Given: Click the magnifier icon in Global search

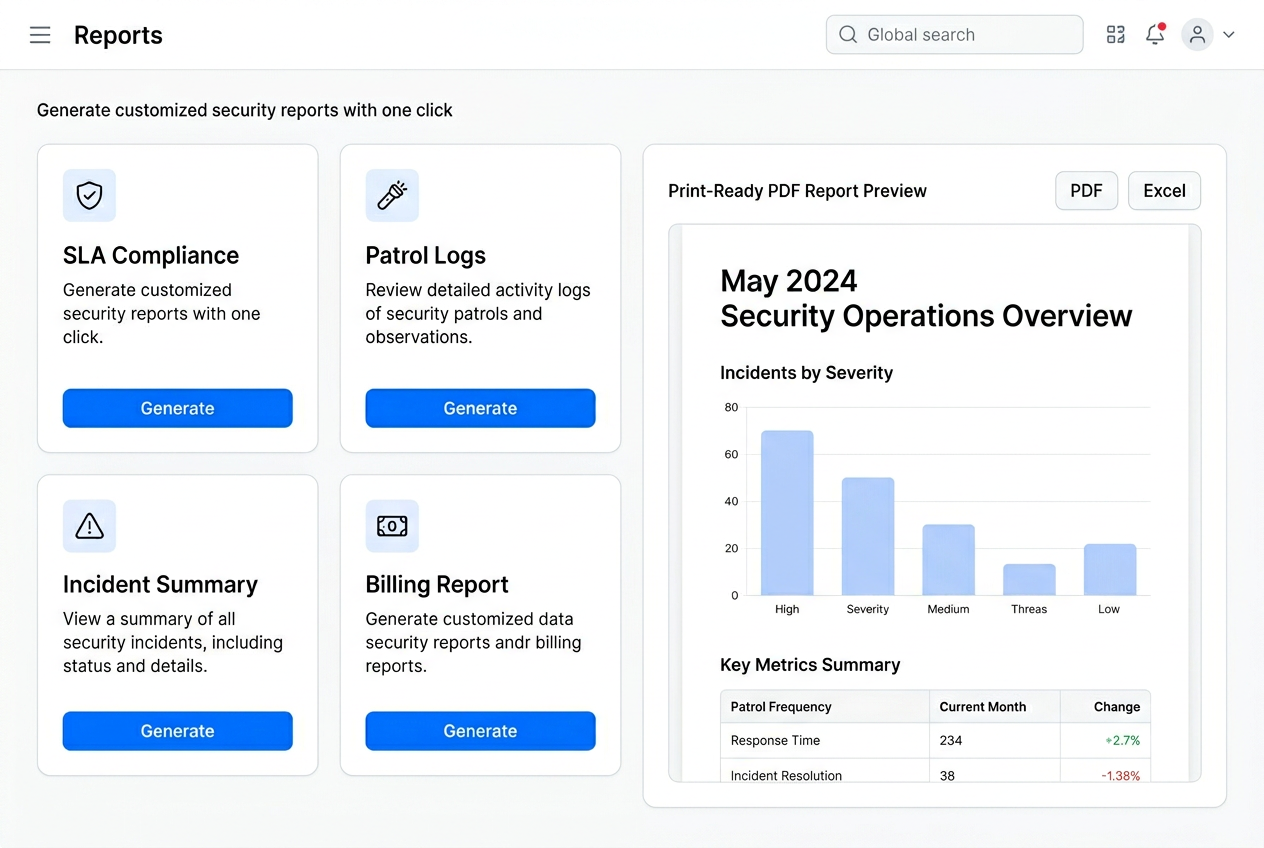Looking at the screenshot, I should point(848,35).
